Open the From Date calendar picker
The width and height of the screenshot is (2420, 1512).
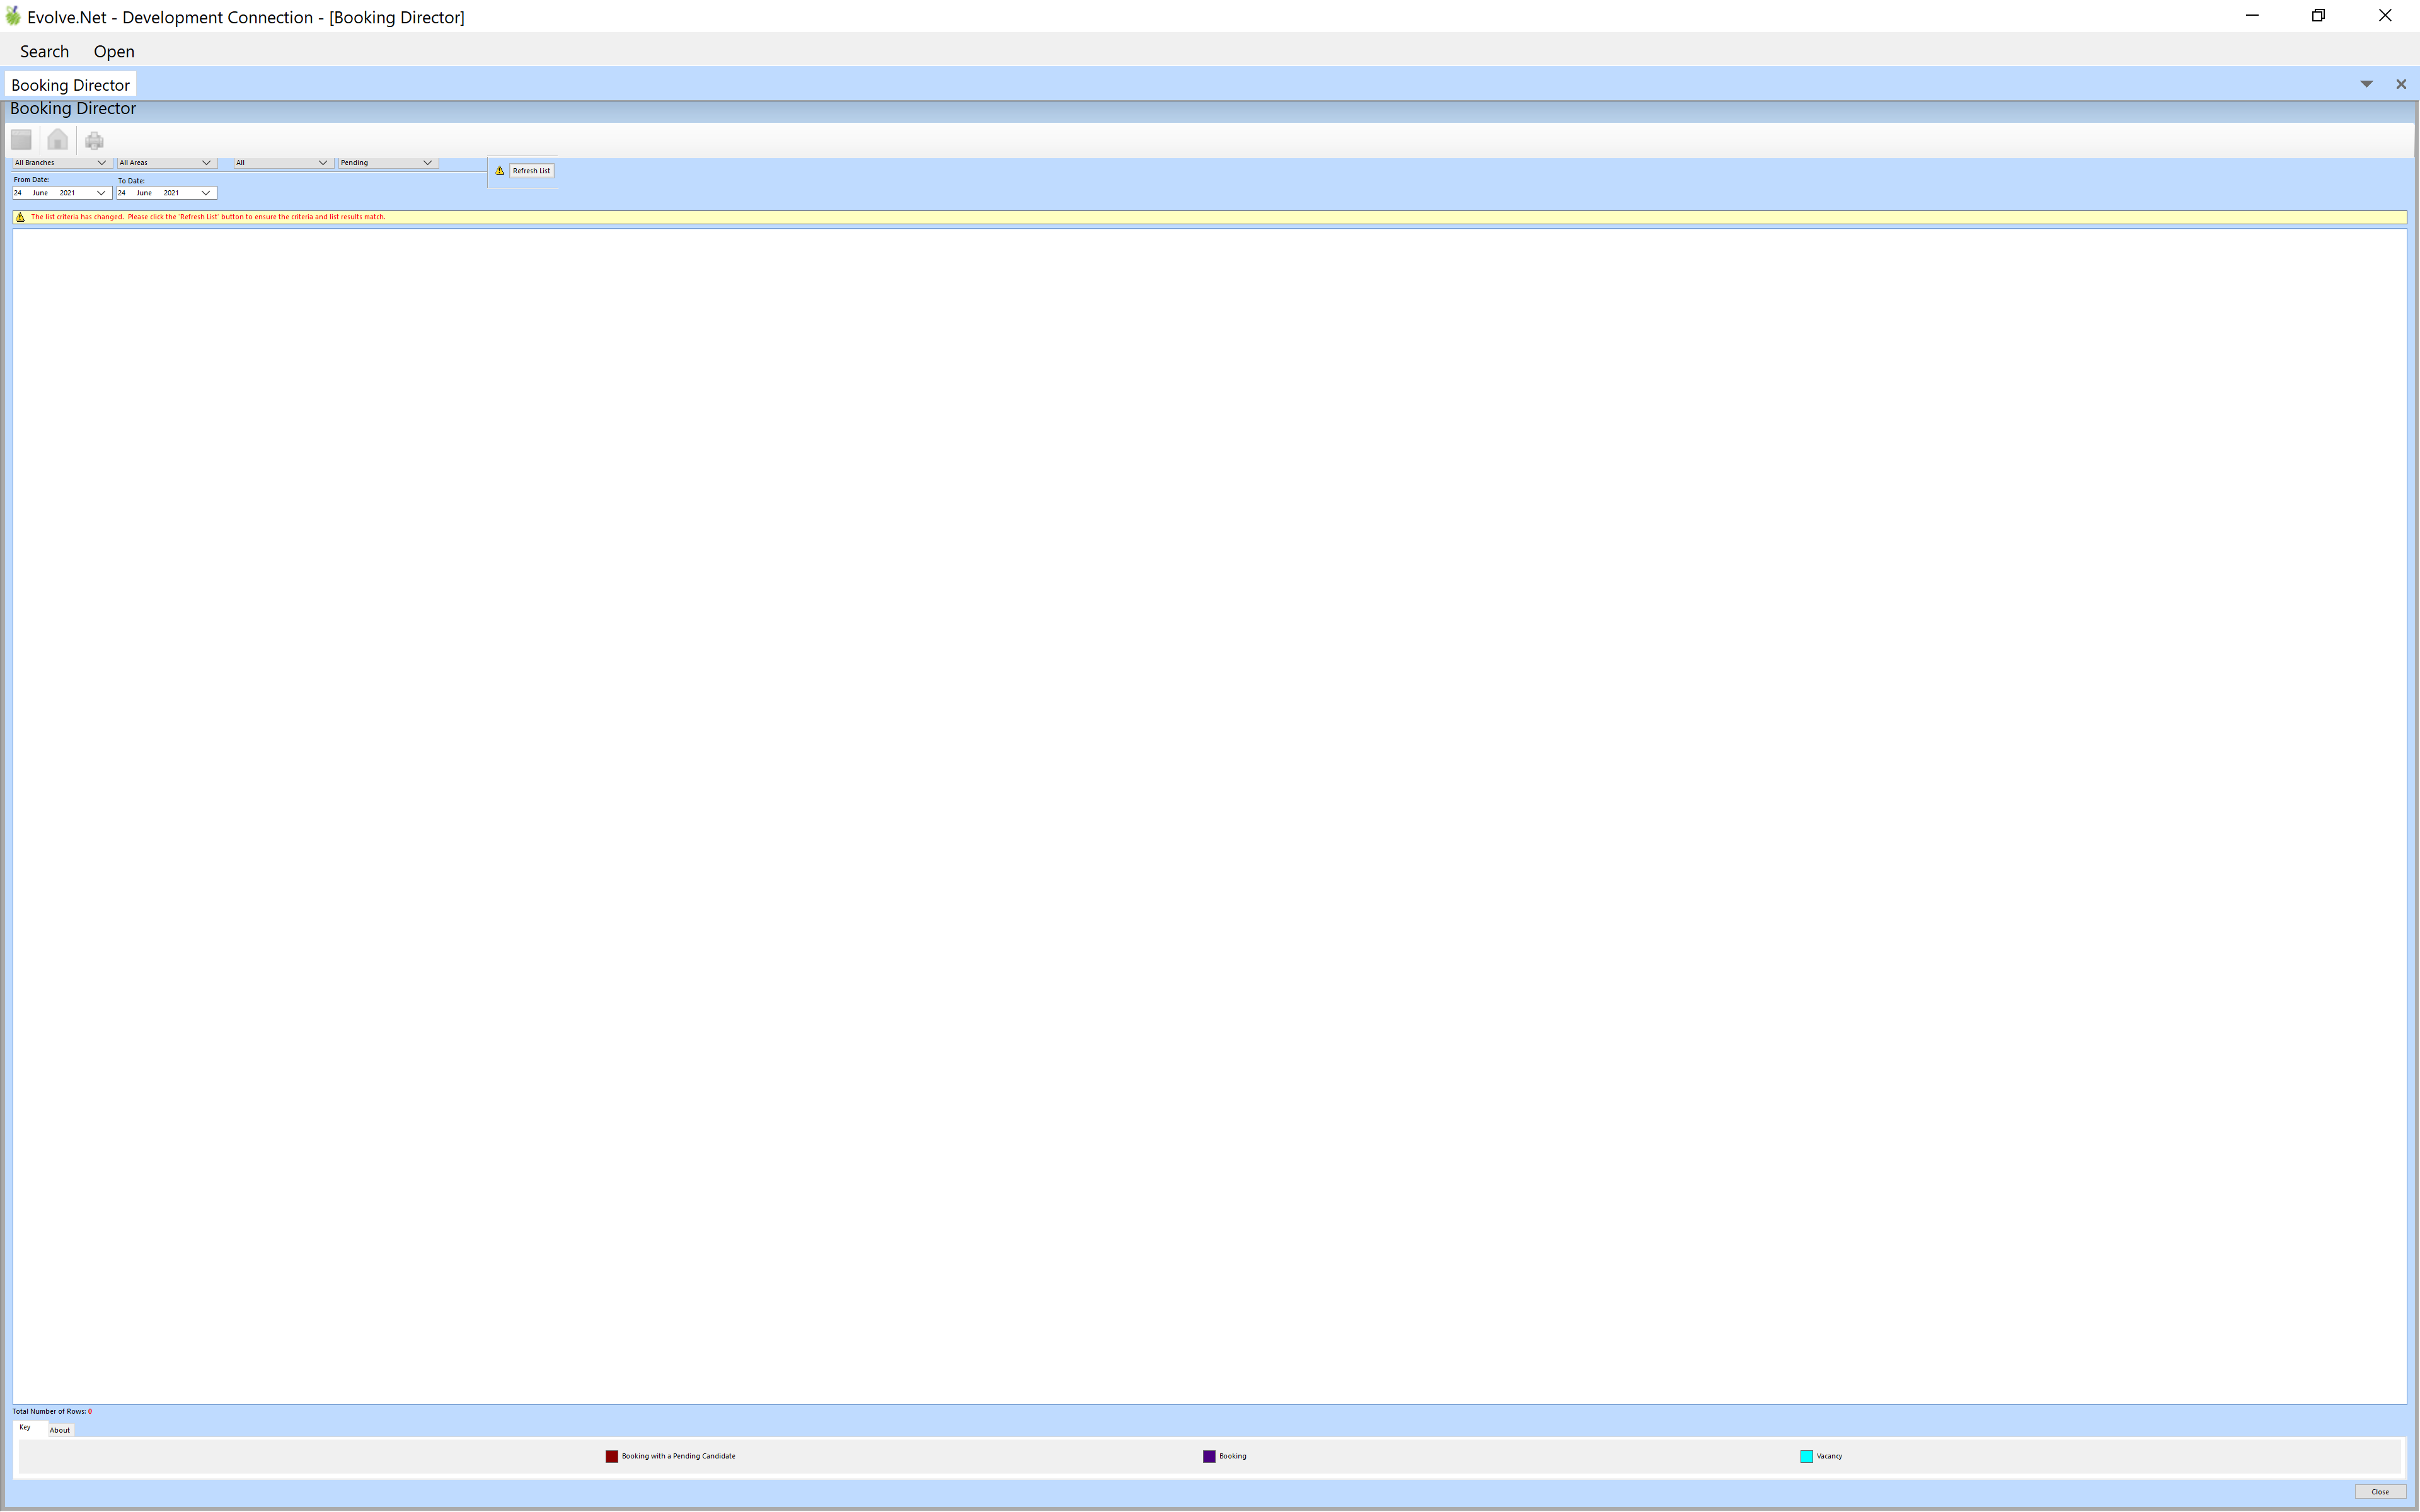tap(101, 193)
